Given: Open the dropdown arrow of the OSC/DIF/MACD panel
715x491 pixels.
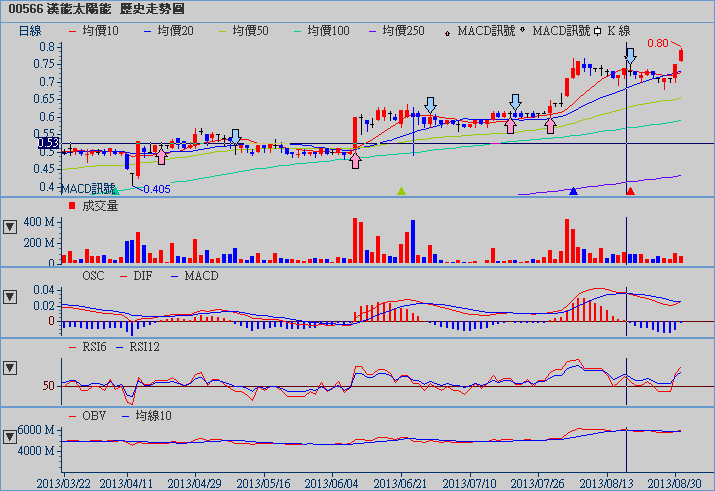Looking at the screenshot, I should point(10,297).
